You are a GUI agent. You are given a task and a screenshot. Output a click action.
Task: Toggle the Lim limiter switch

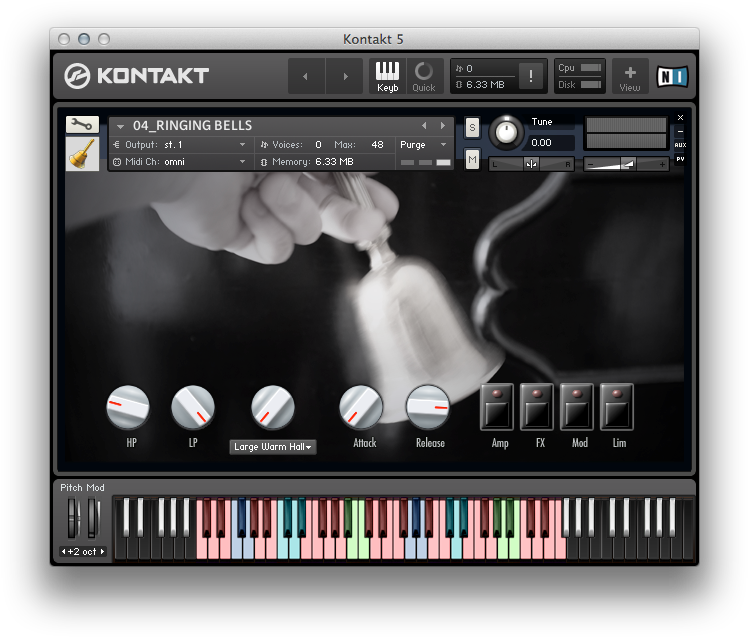[617, 407]
